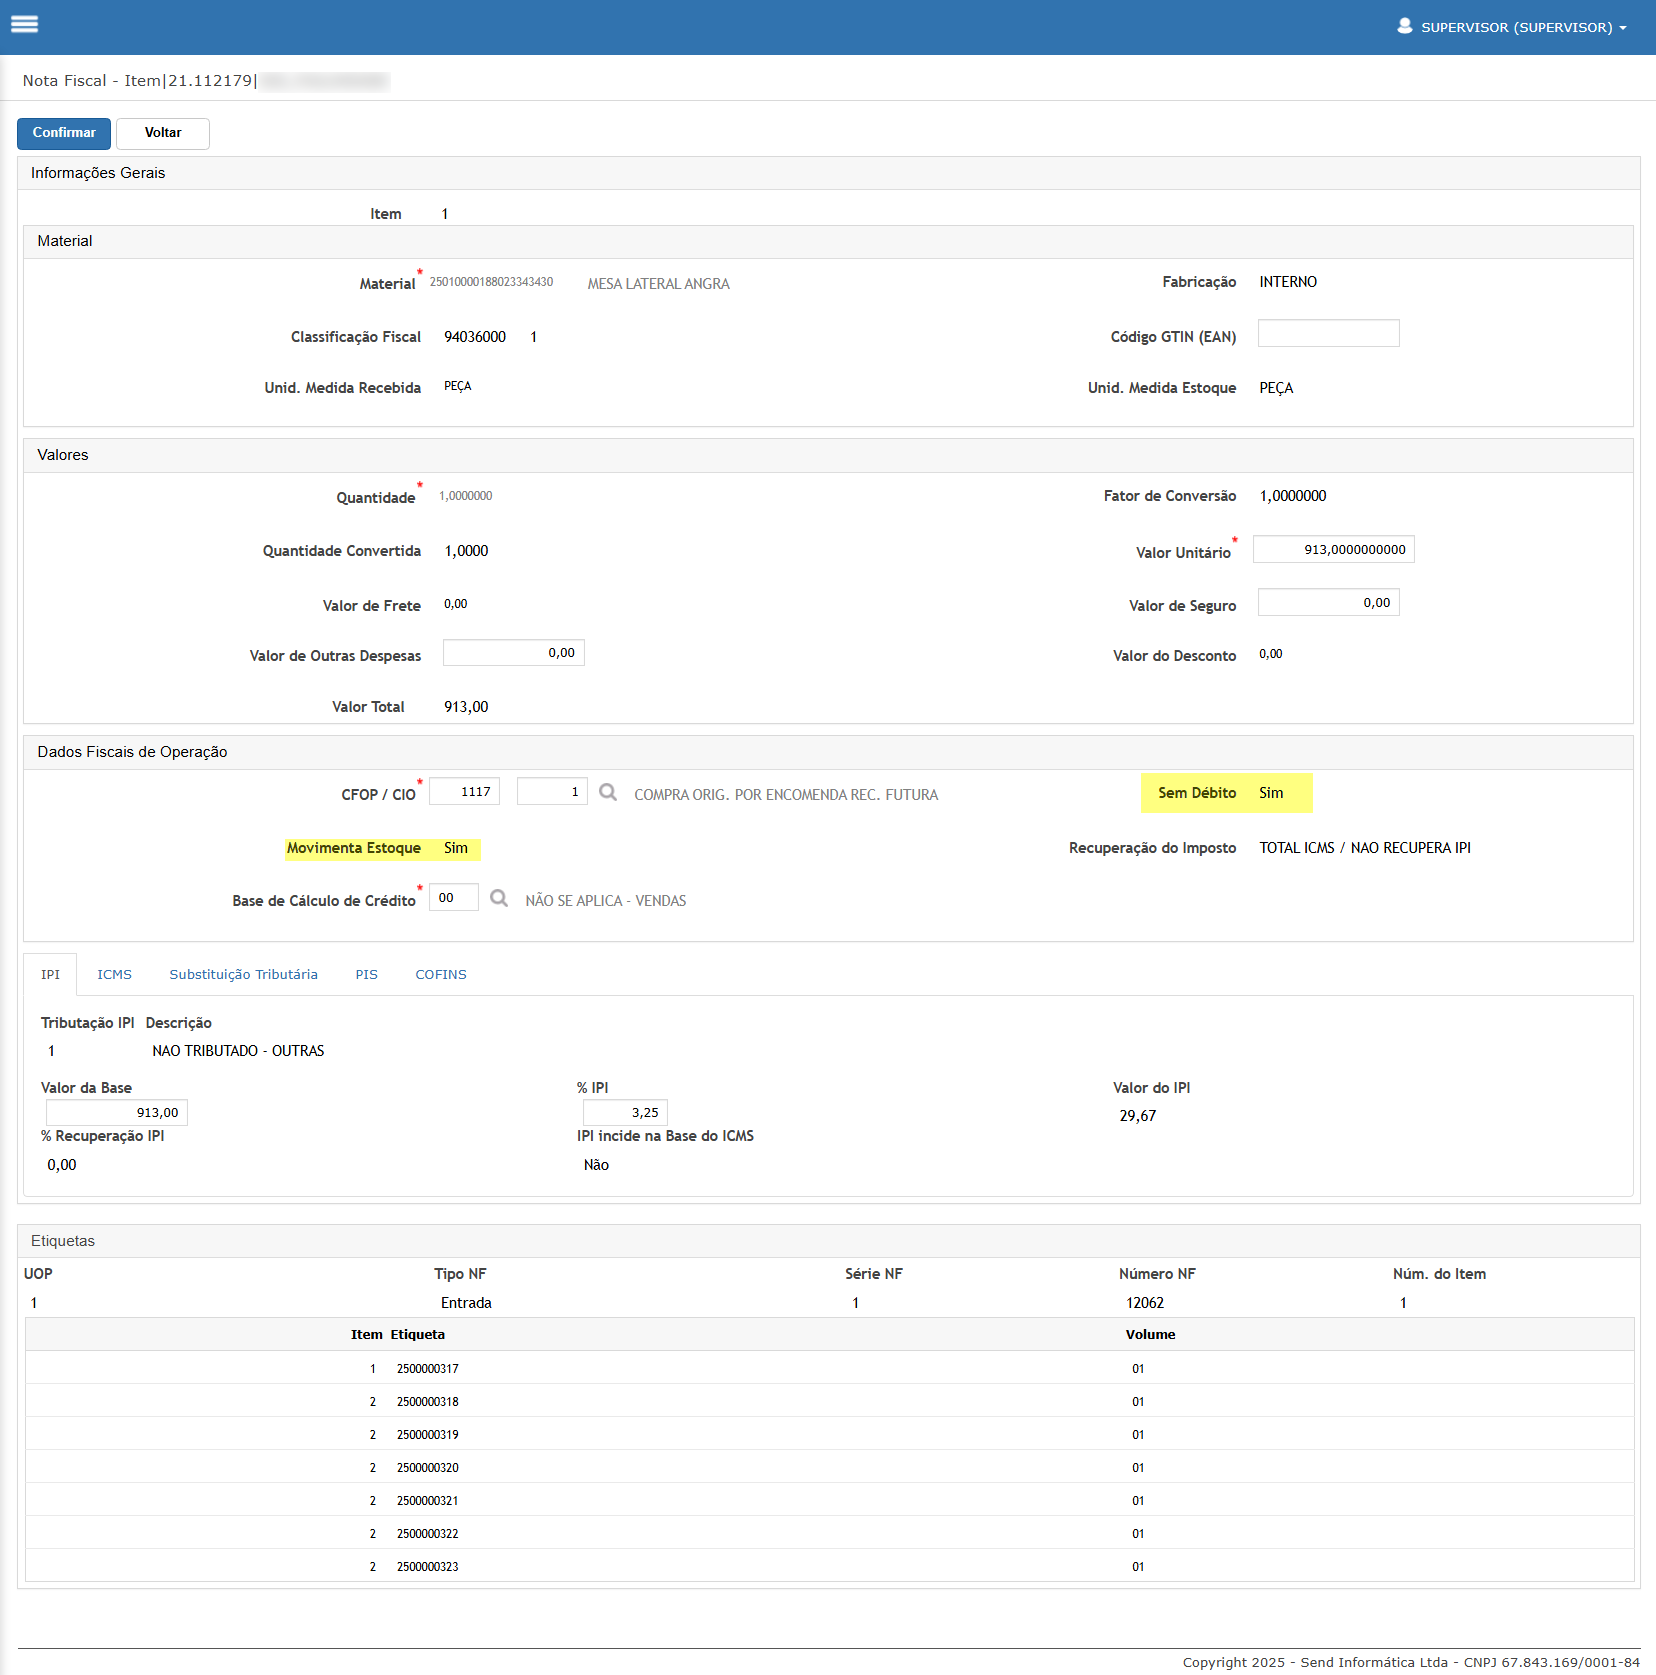
Task: Click Valor do IPI 29,67
Action: pyautogui.click(x=1137, y=1116)
